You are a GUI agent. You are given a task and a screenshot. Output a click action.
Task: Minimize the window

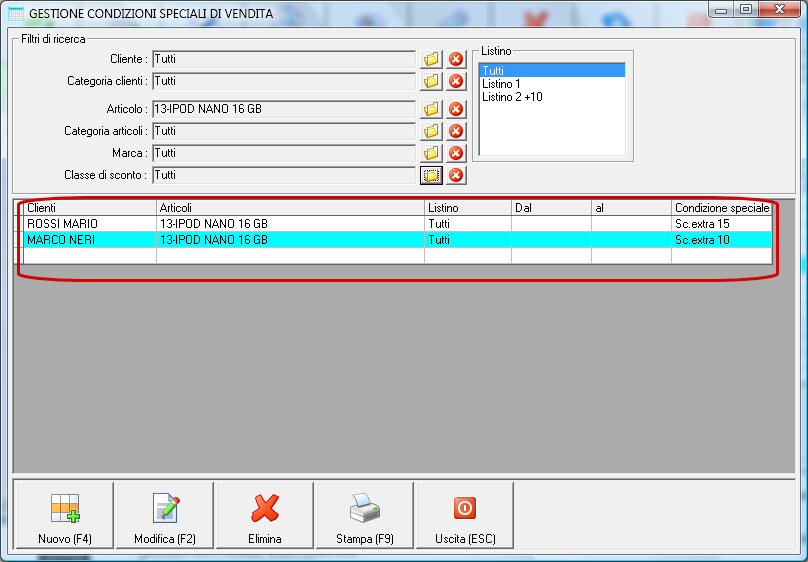pyautogui.click(x=721, y=10)
